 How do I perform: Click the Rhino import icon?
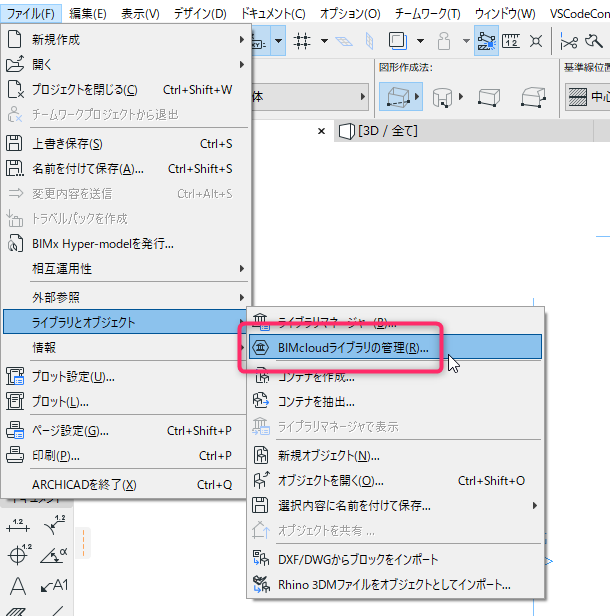[261, 584]
